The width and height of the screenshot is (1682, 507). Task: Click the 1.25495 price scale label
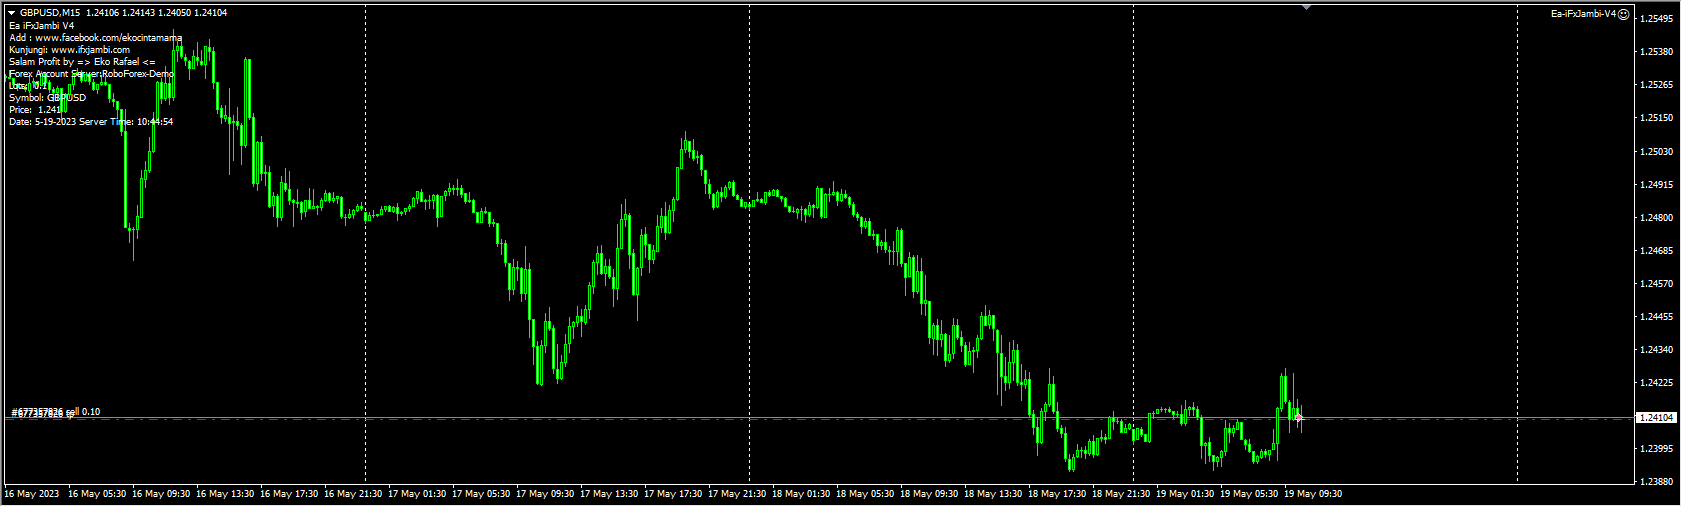point(1659,19)
